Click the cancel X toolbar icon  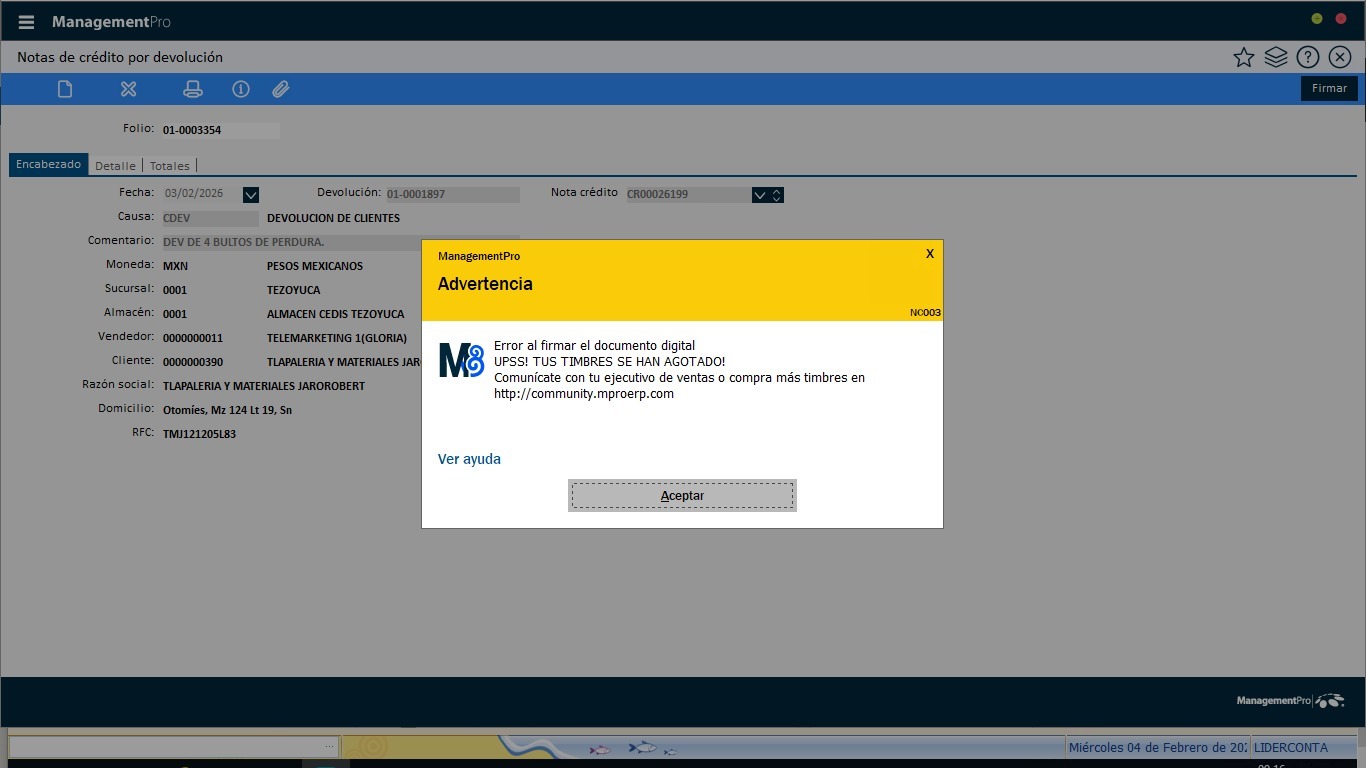[x=128, y=89]
